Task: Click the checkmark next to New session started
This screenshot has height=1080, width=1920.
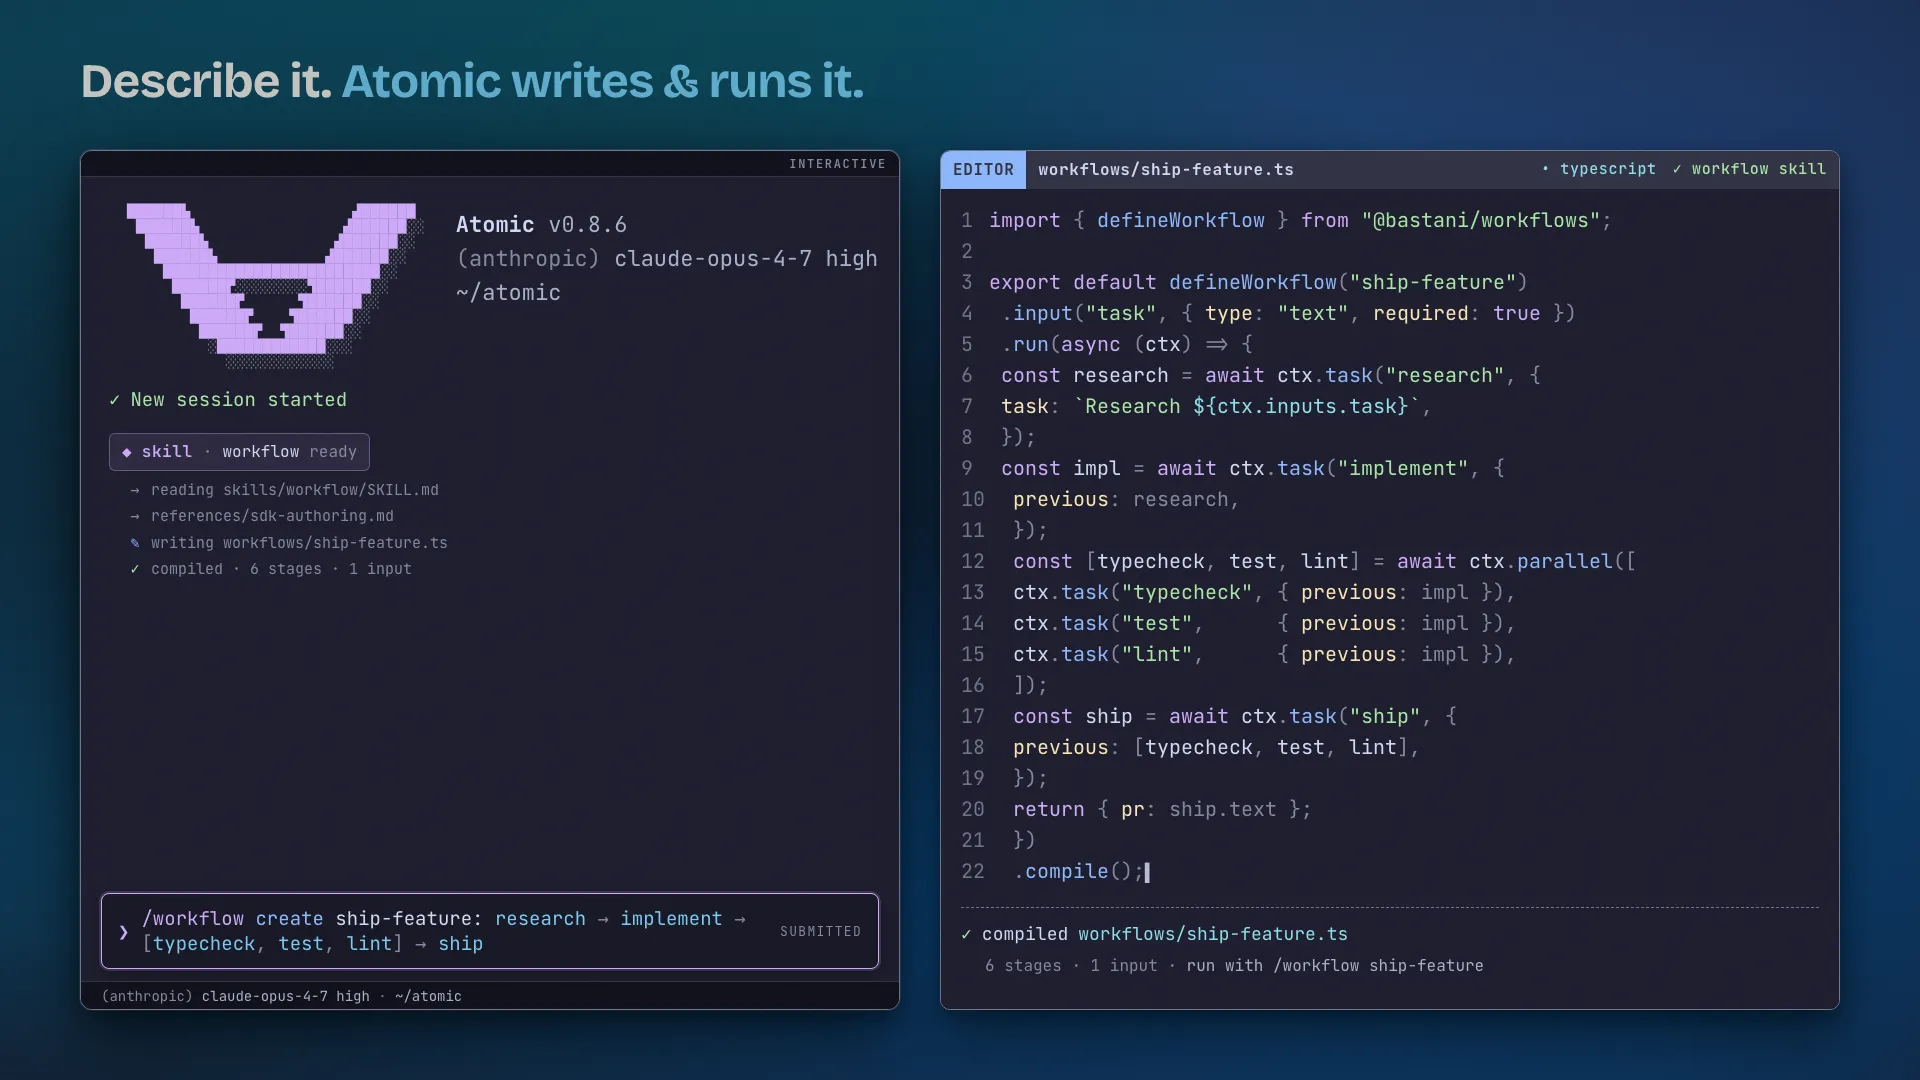Action: point(115,400)
